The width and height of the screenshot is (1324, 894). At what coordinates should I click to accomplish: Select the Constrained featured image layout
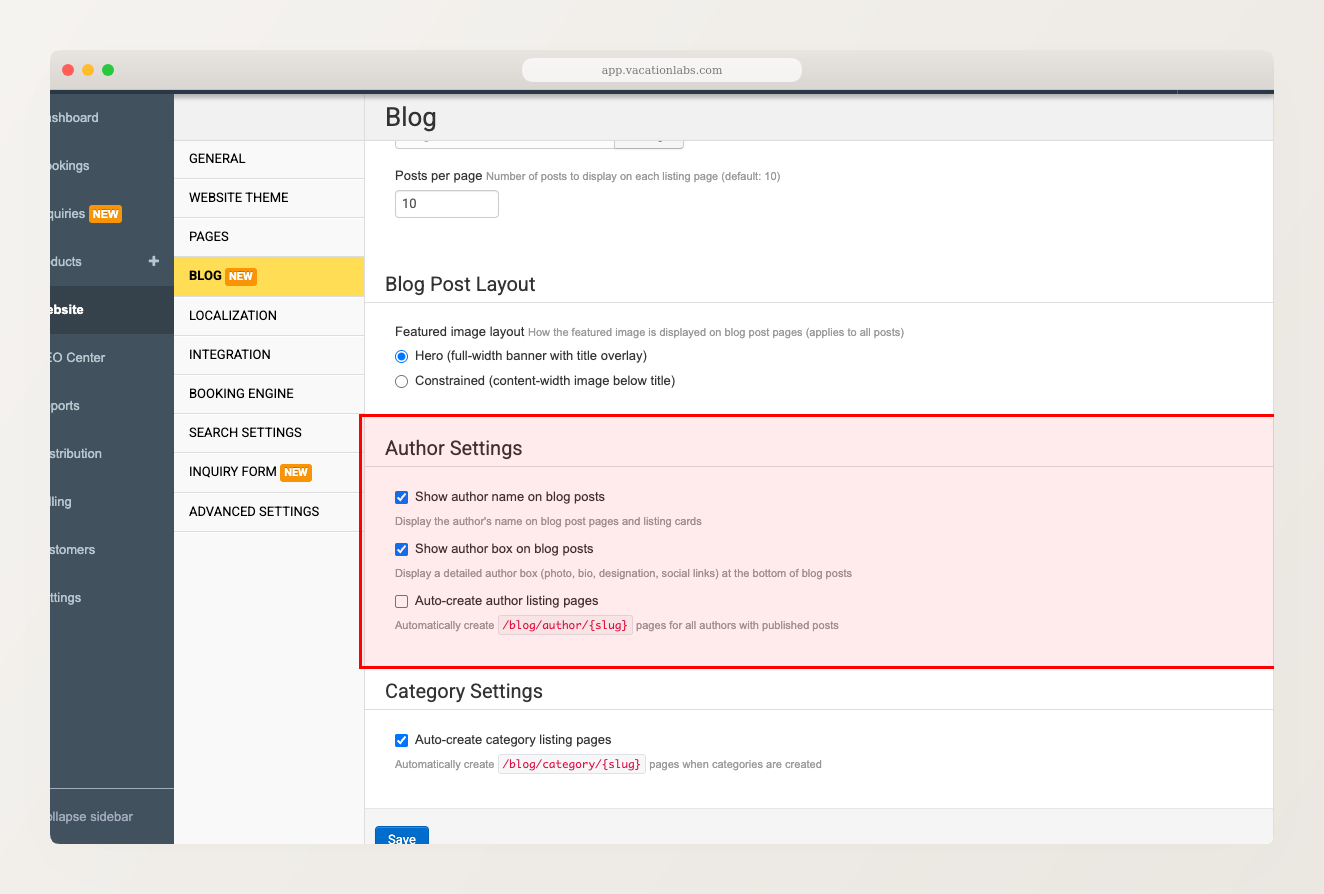pyautogui.click(x=401, y=381)
